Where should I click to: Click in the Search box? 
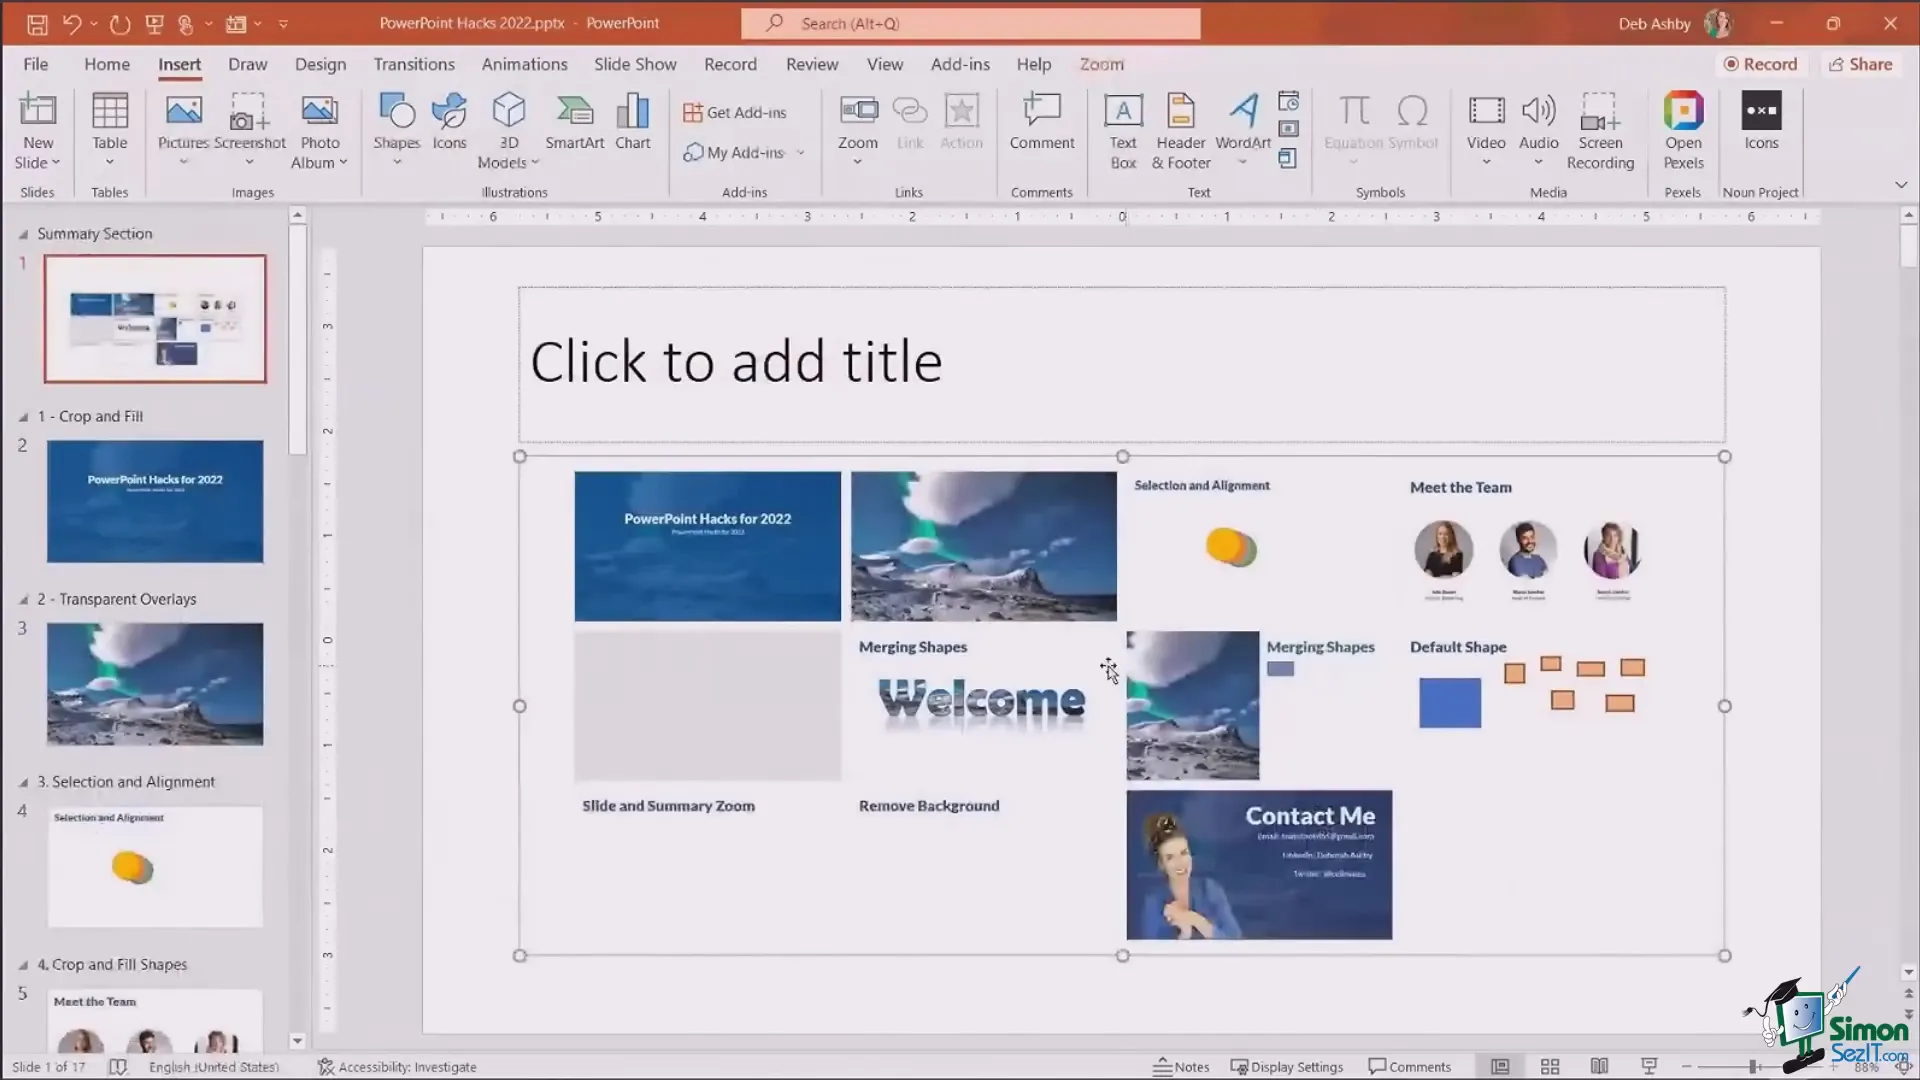(x=970, y=23)
